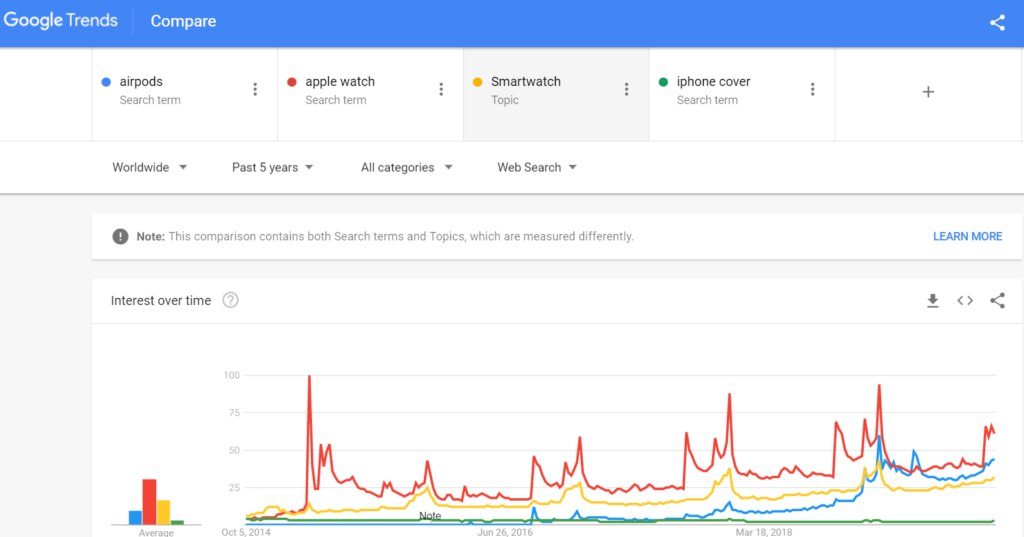
Task: Open the apple watch term options menu
Action: [x=441, y=90]
